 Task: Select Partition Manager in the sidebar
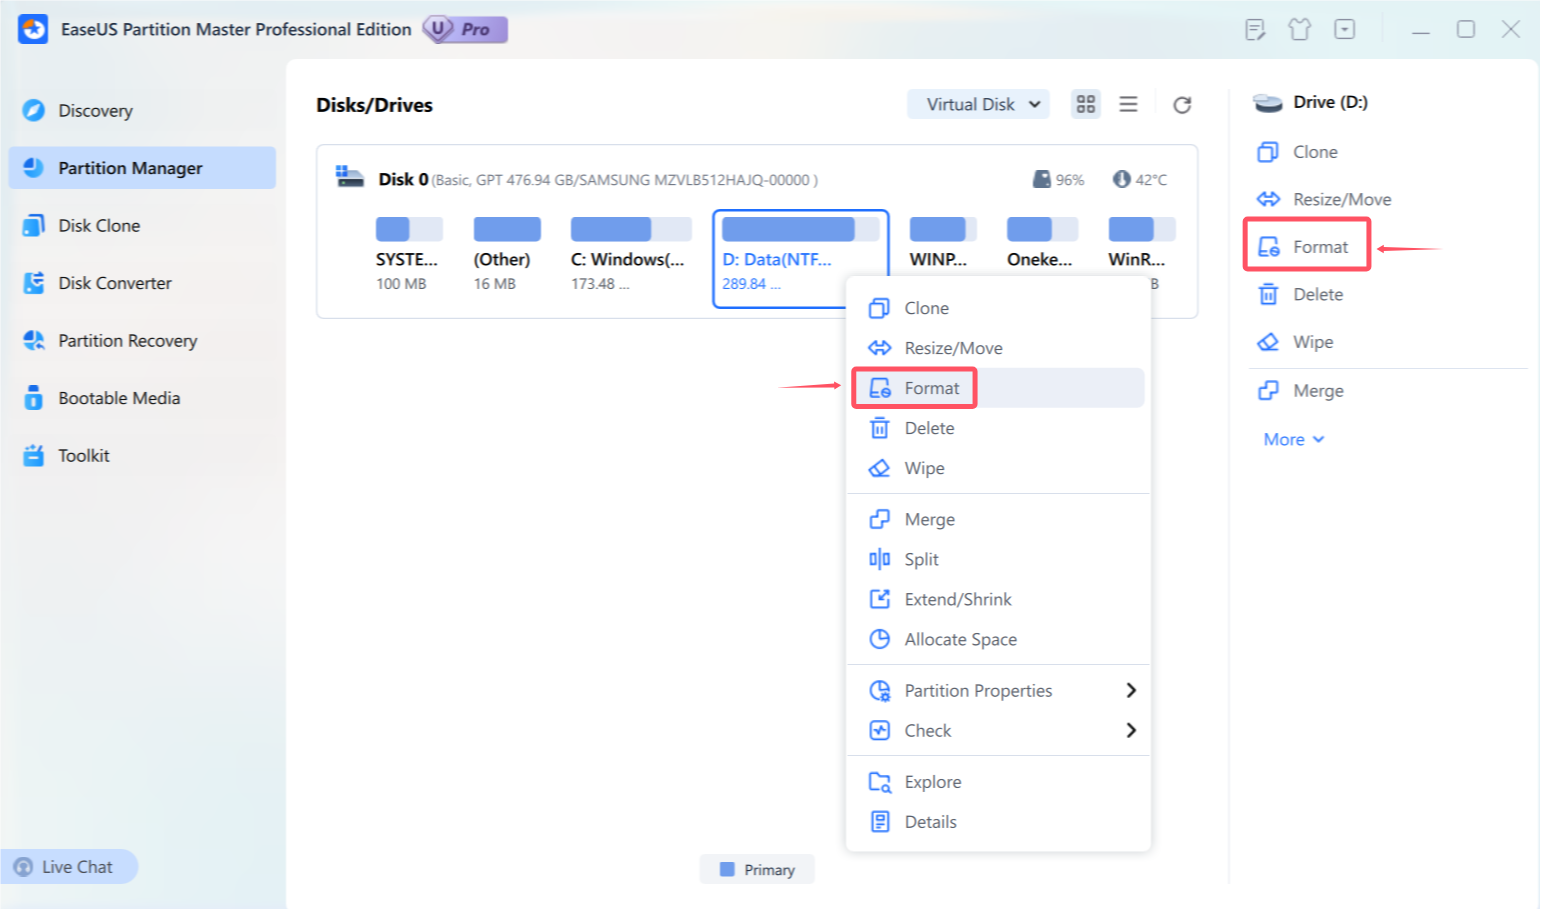pos(142,168)
